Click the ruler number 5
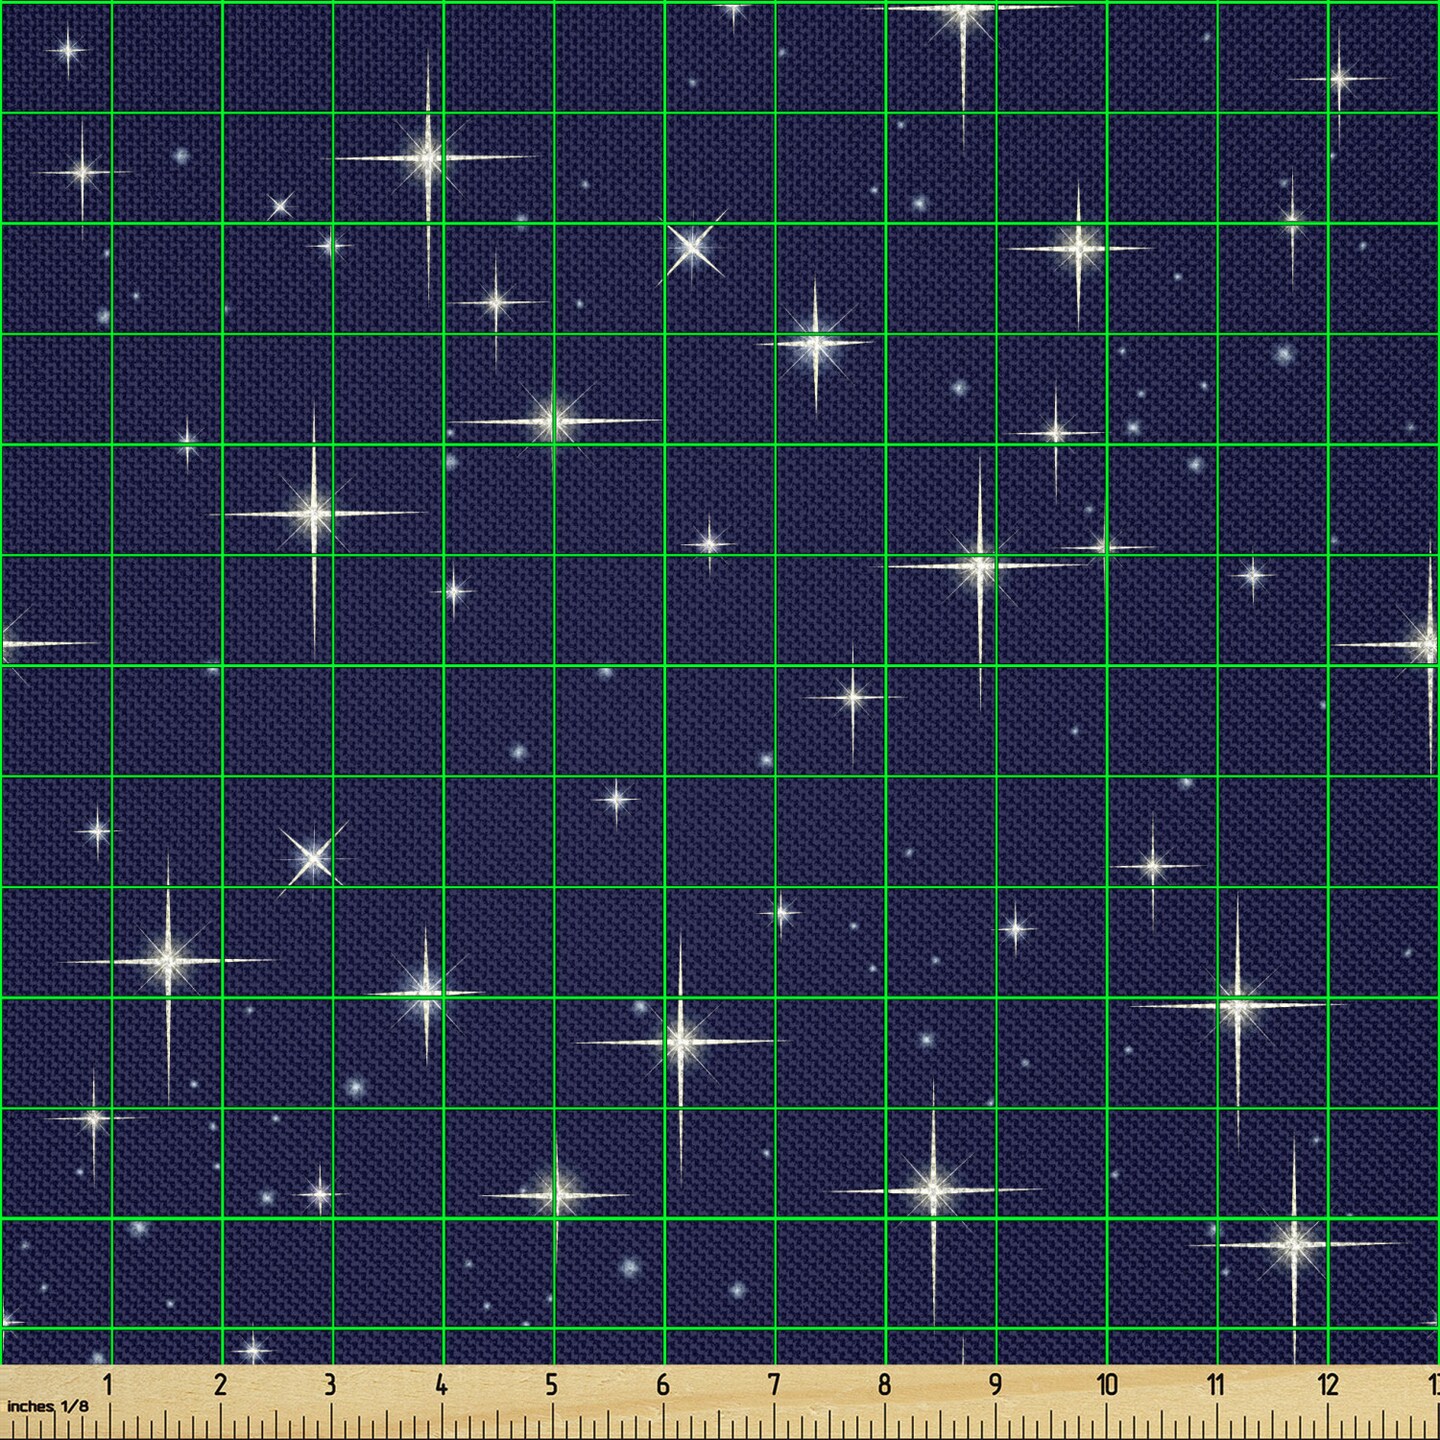The width and height of the screenshot is (1440, 1440). (551, 1385)
